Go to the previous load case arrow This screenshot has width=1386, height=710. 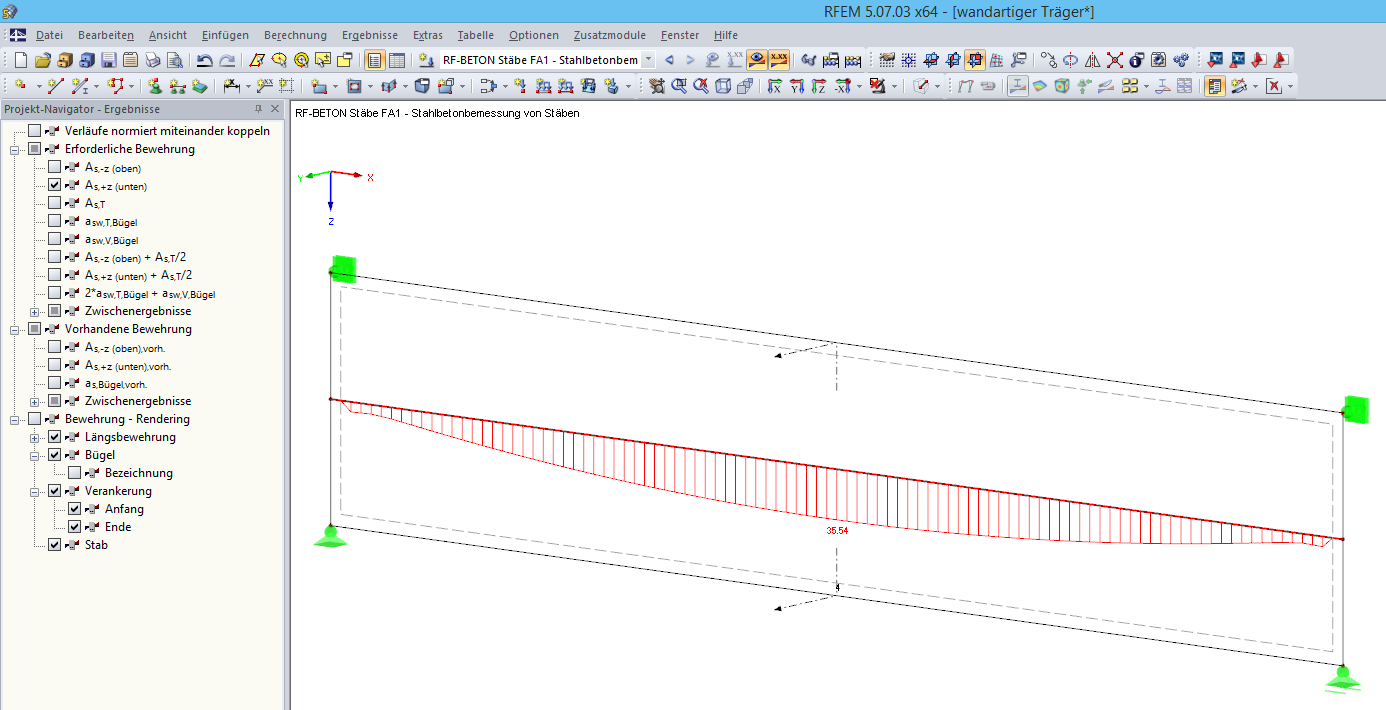pos(669,60)
